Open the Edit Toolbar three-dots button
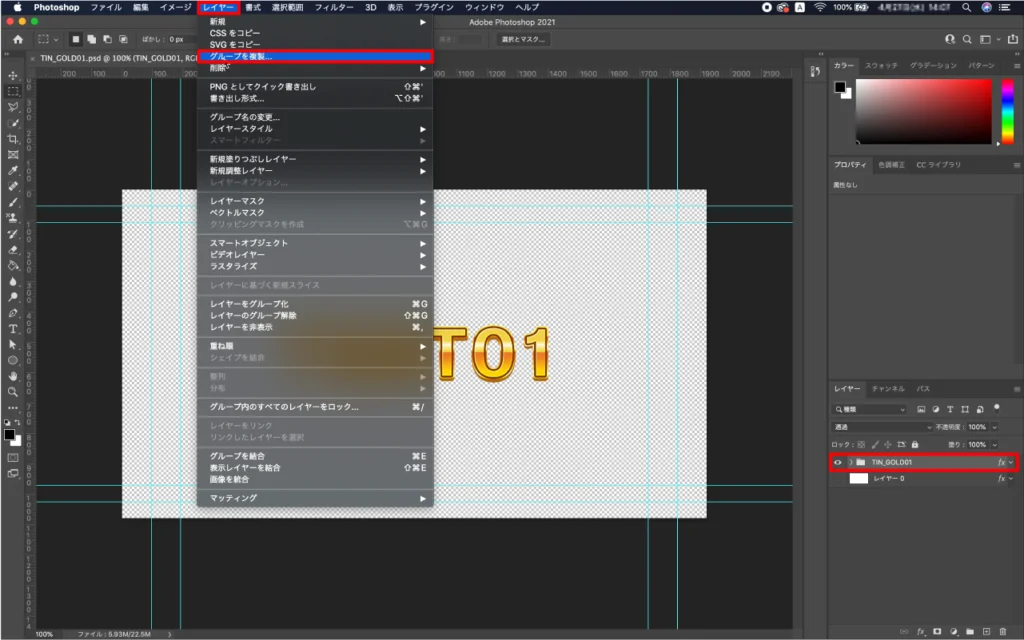 pos(12,408)
